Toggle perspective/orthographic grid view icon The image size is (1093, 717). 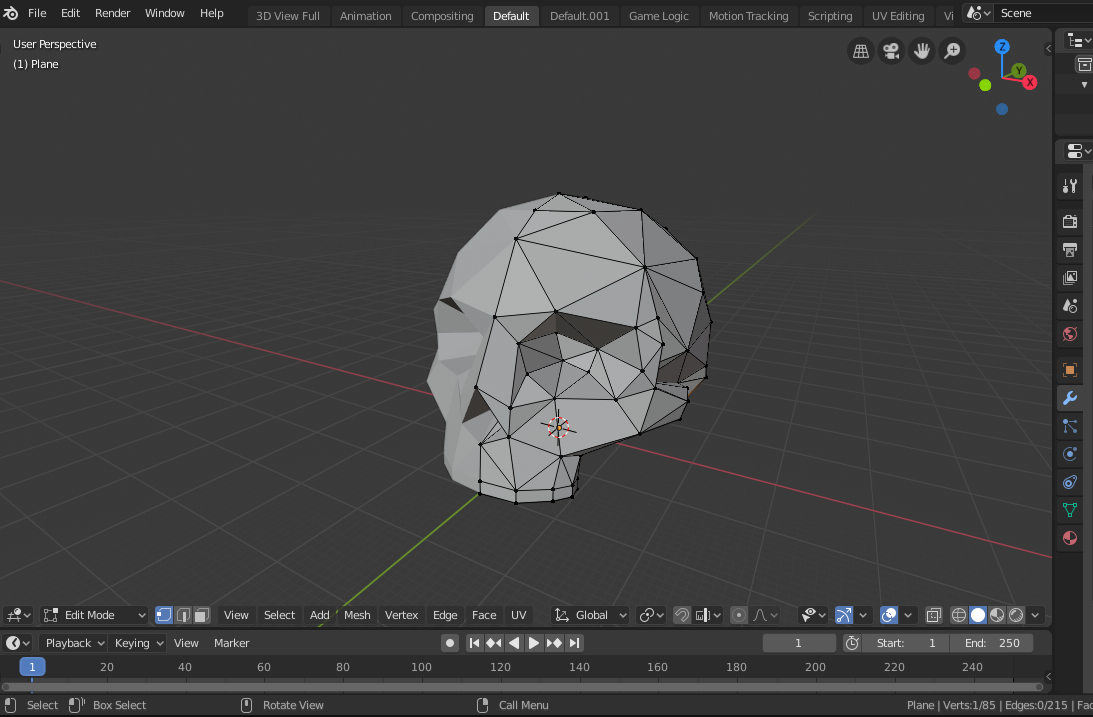pos(860,51)
